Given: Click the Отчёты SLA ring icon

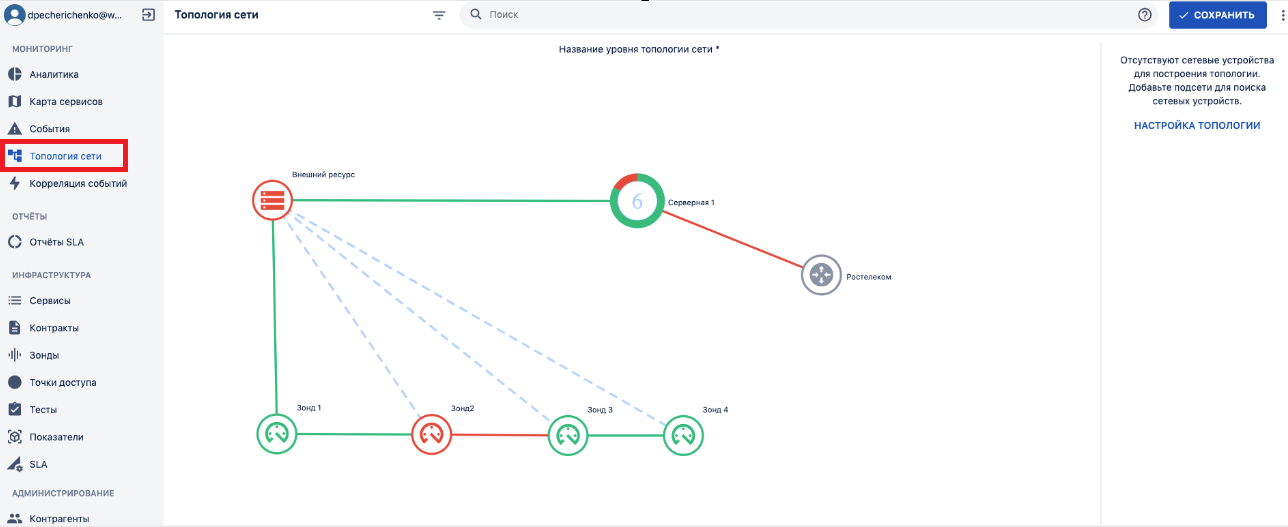Looking at the screenshot, I should coord(15,241).
